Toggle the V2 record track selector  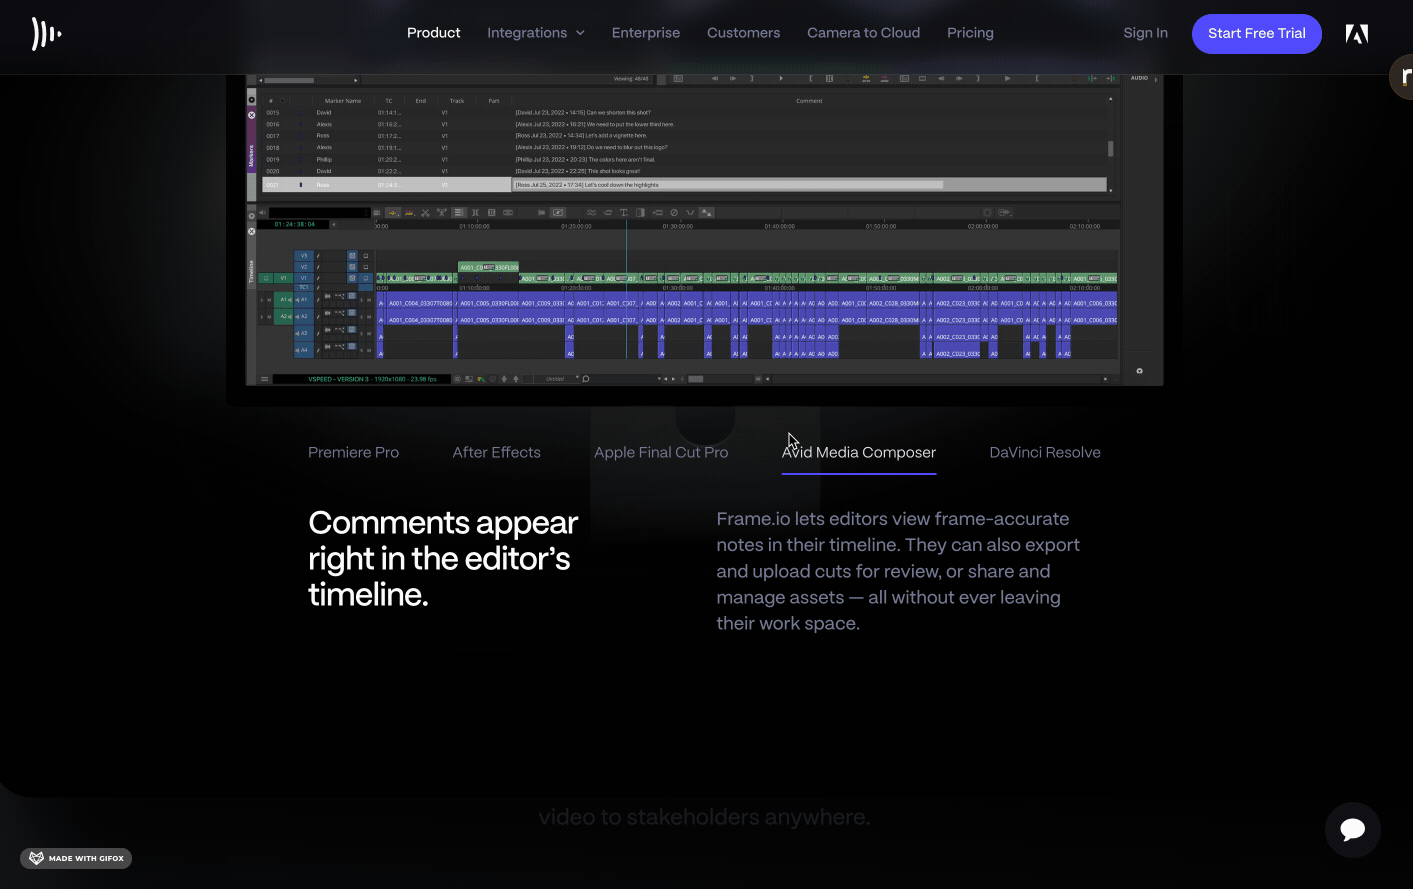(x=304, y=267)
